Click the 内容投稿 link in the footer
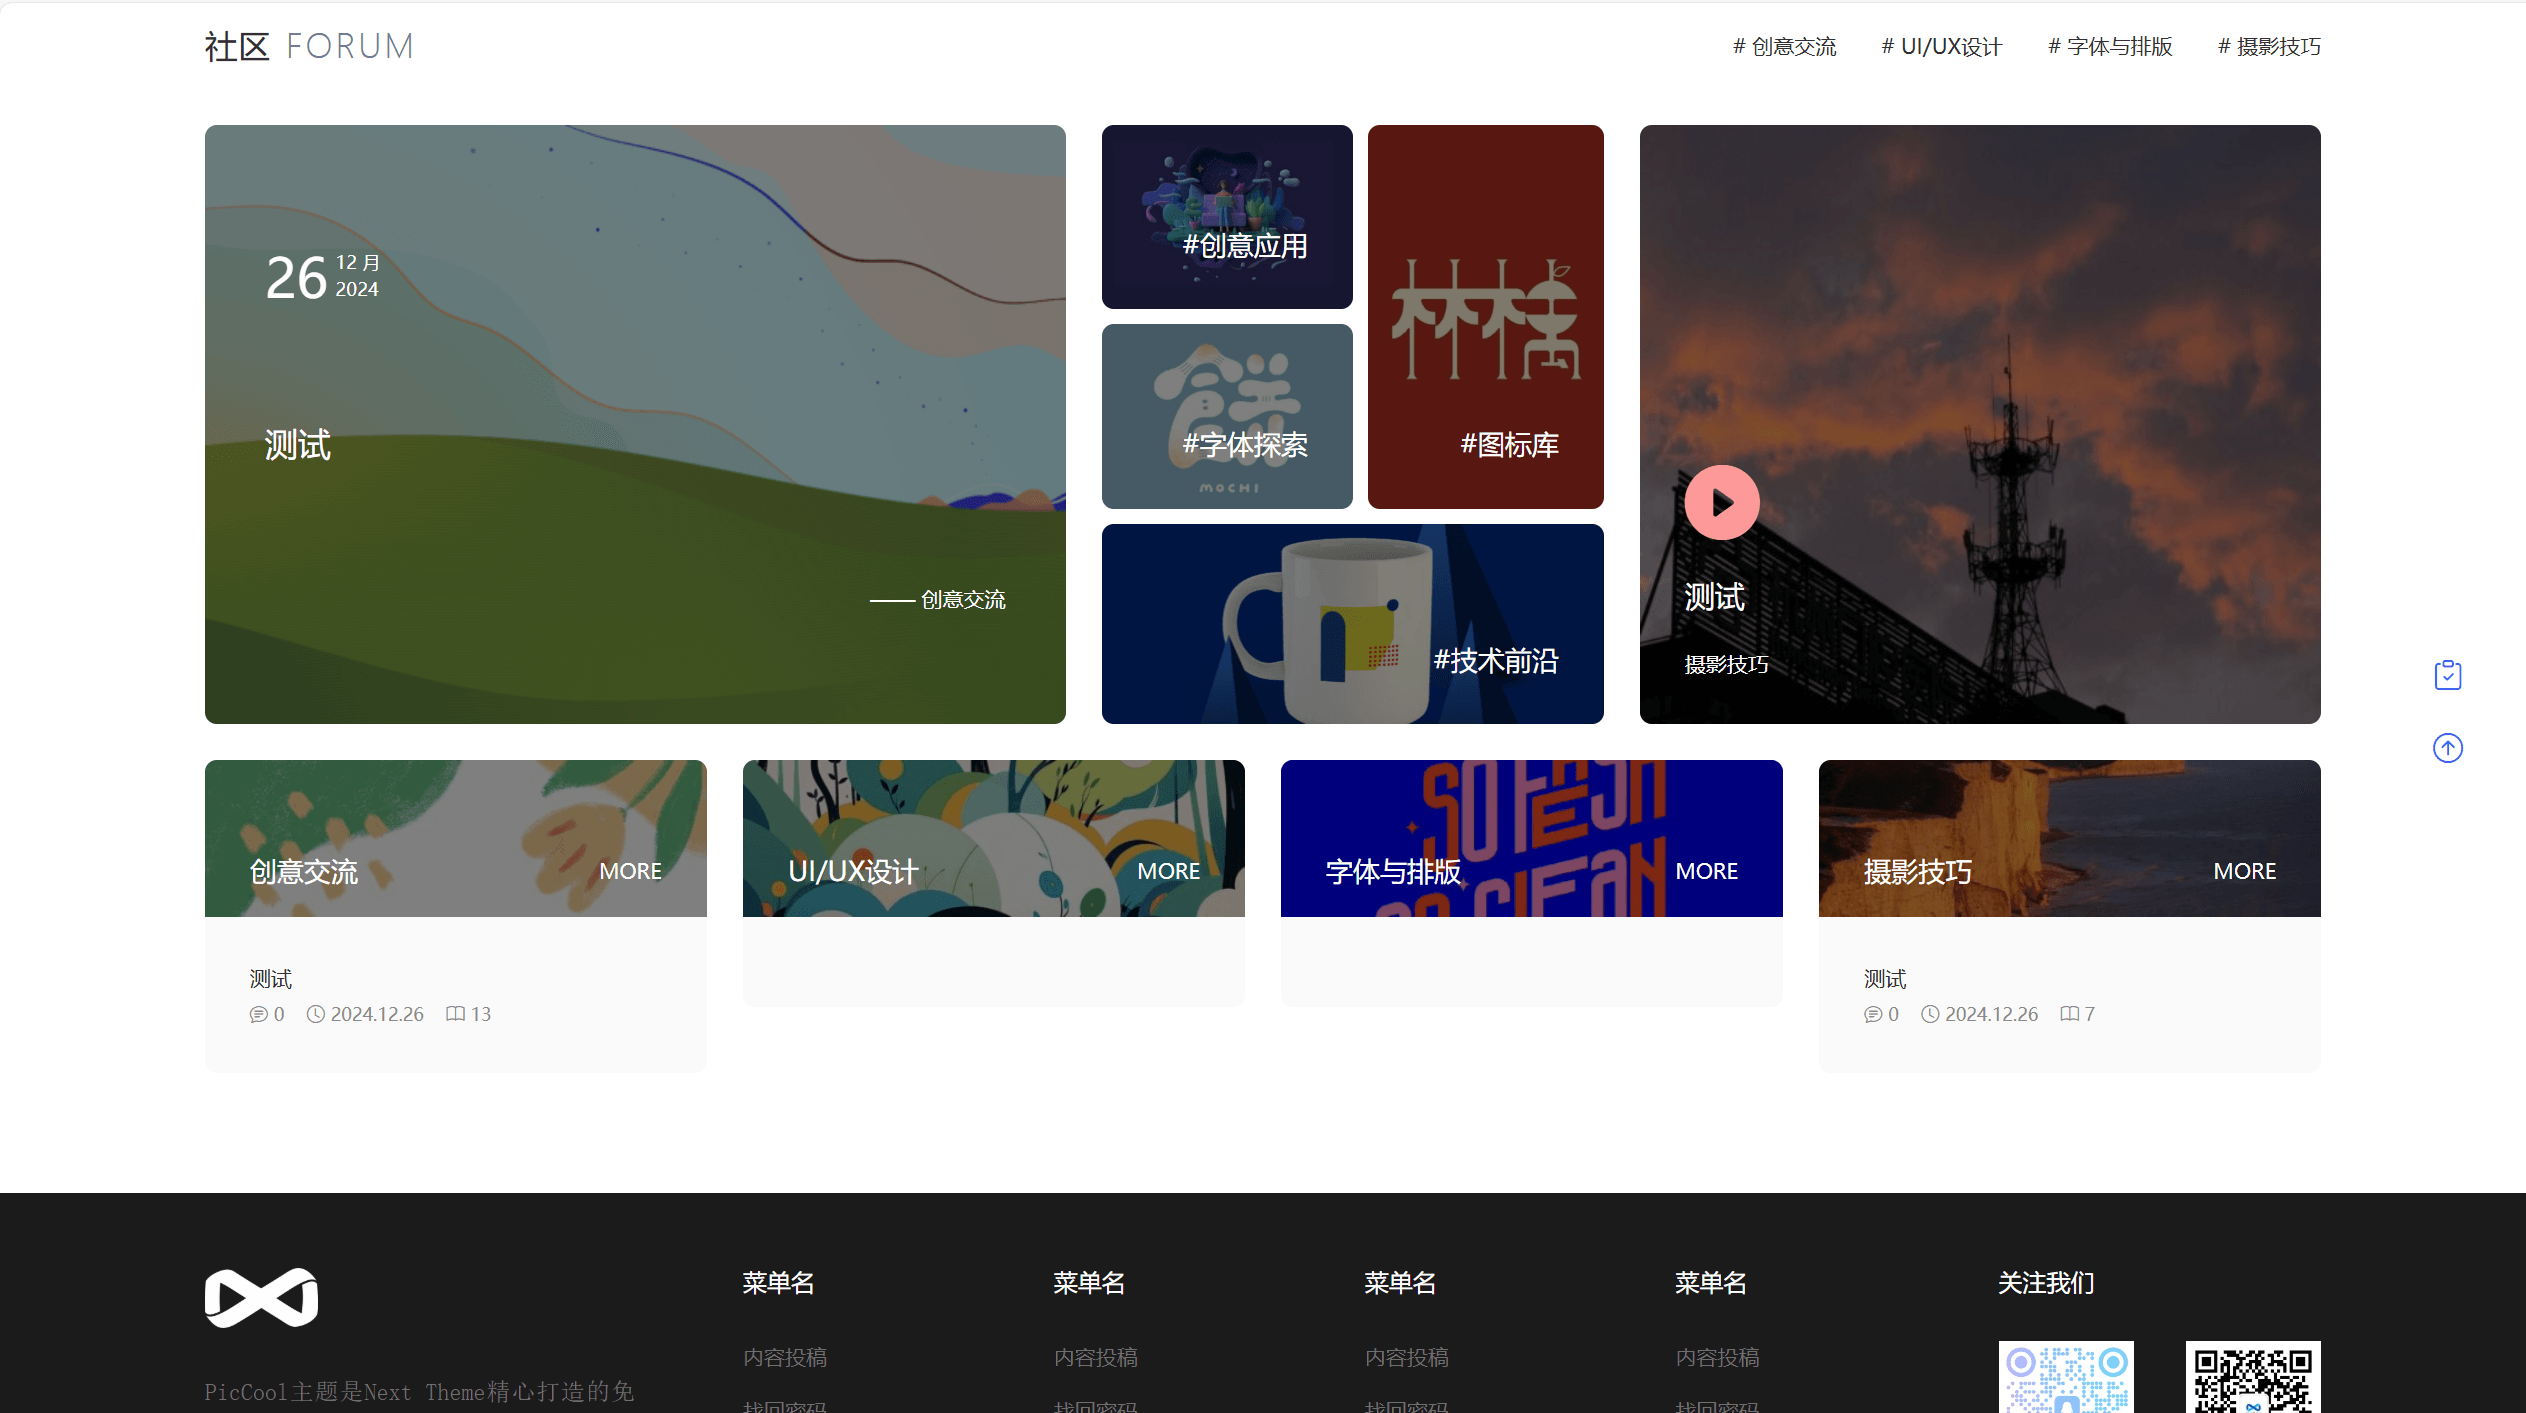 point(785,1357)
